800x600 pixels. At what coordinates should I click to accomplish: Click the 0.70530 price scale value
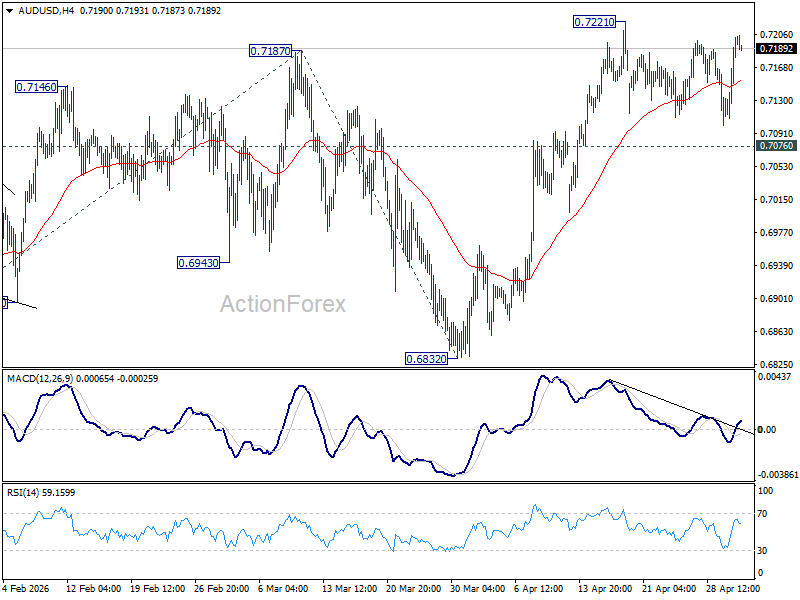(777, 167)
